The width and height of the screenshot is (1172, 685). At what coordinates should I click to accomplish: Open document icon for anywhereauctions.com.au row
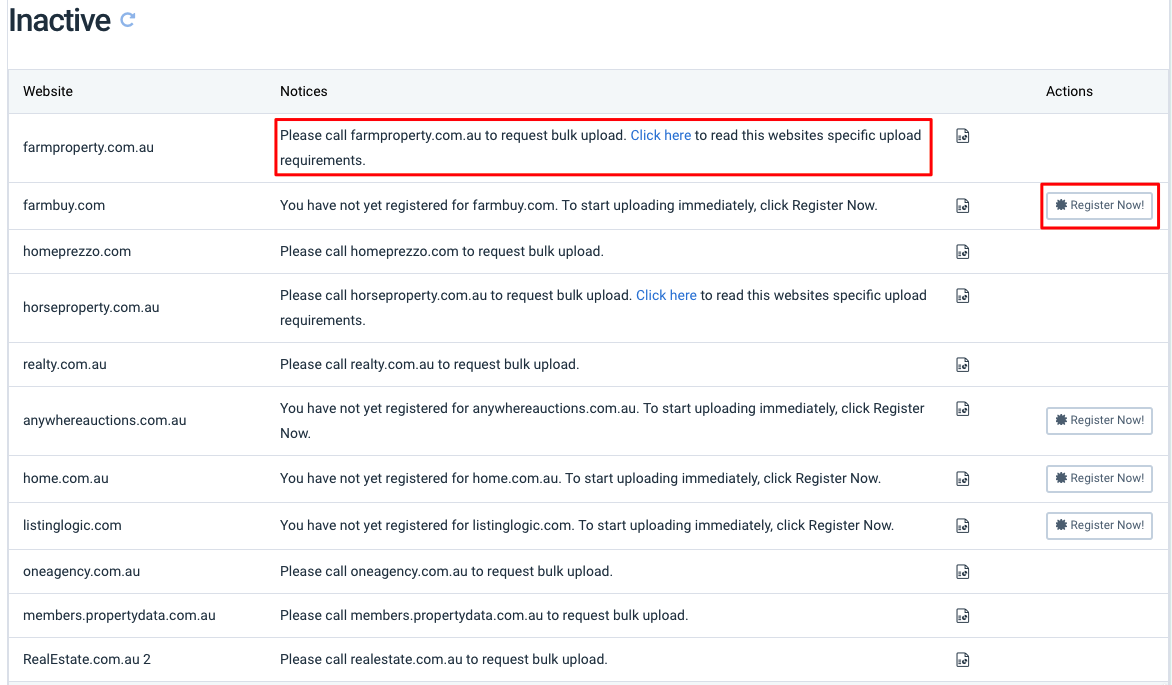click(x=963, y=409)
